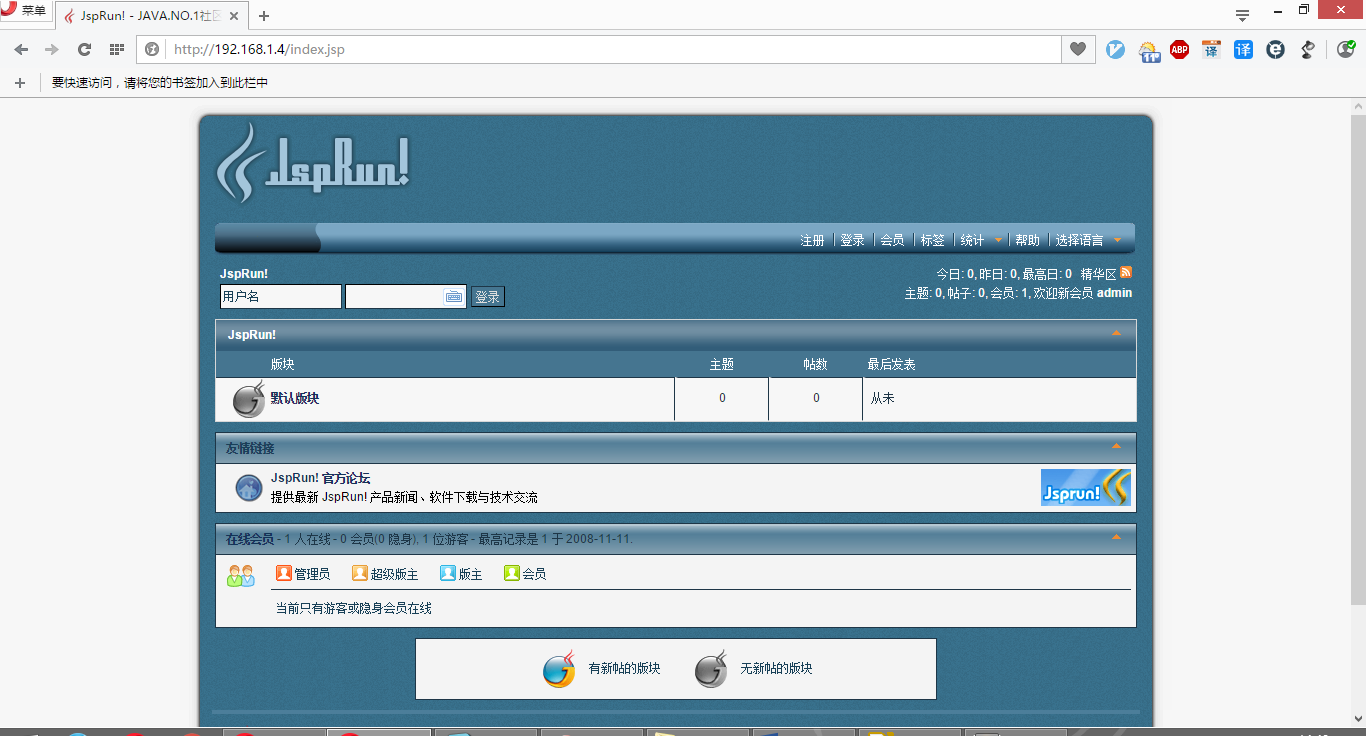Screen dimensions: 1366x736
Task: Collapse the 友情链接 section
Action: (1117, 446)
